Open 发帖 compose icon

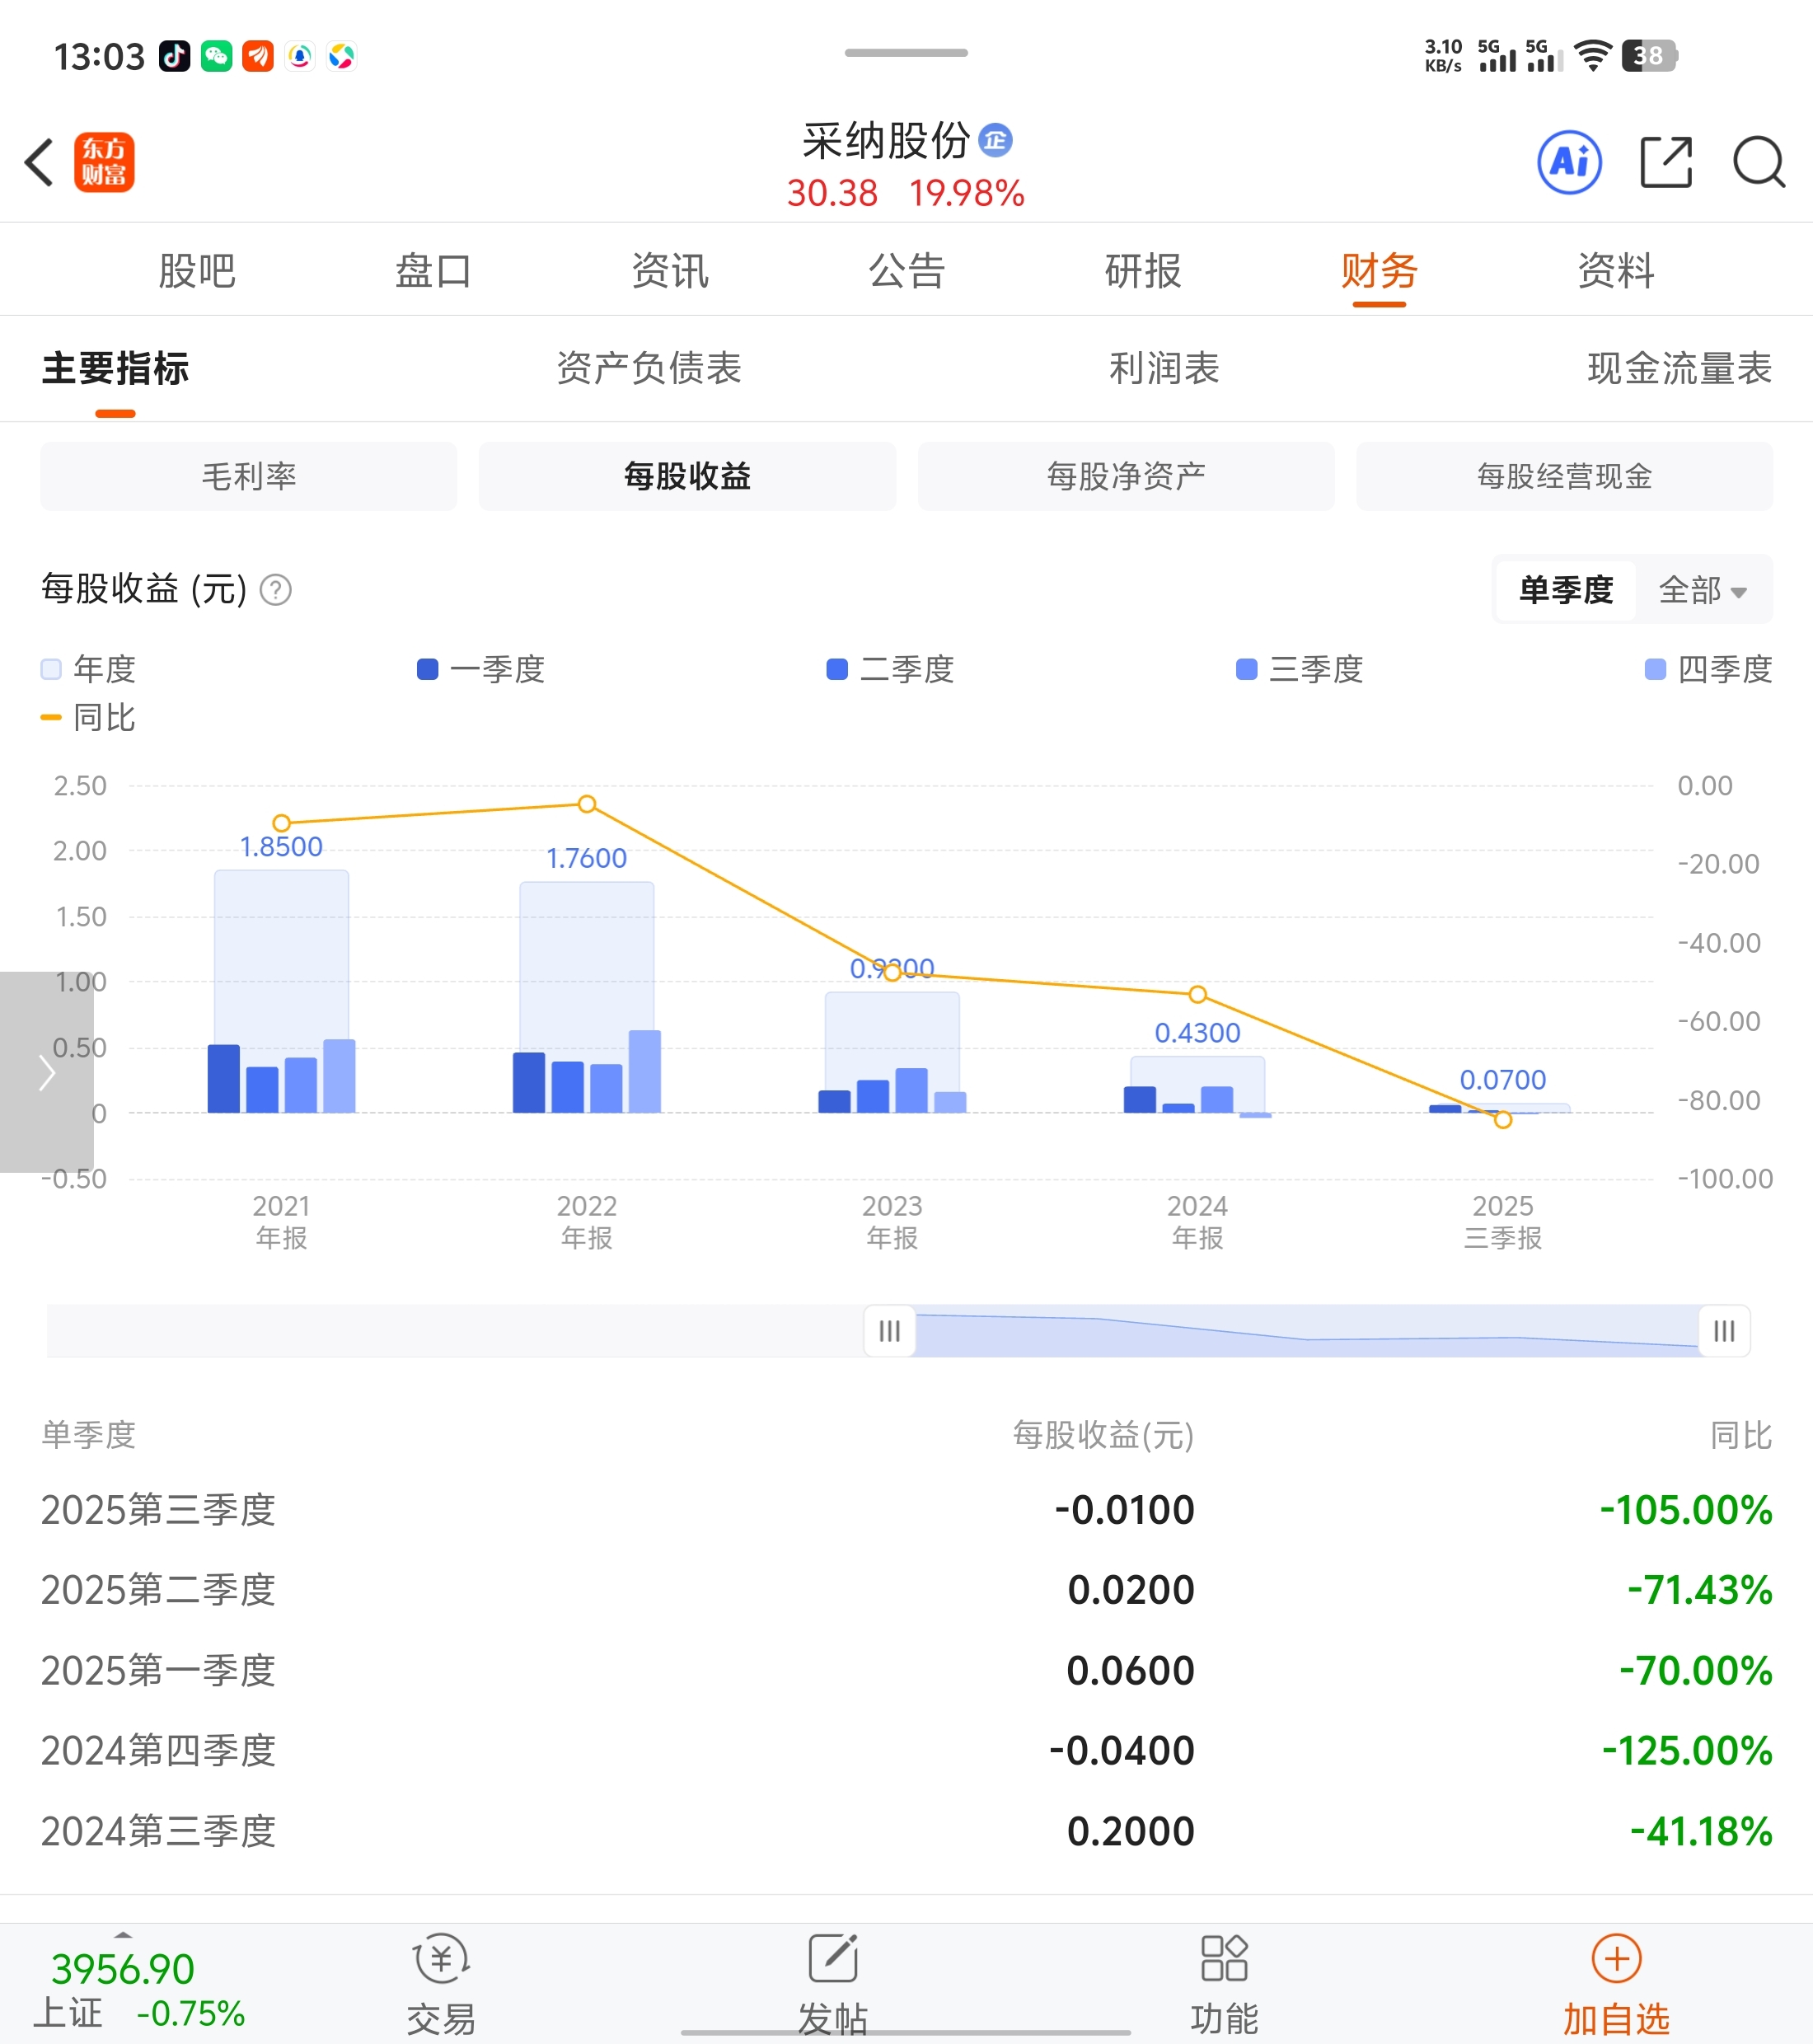[x=832, y=1958]
